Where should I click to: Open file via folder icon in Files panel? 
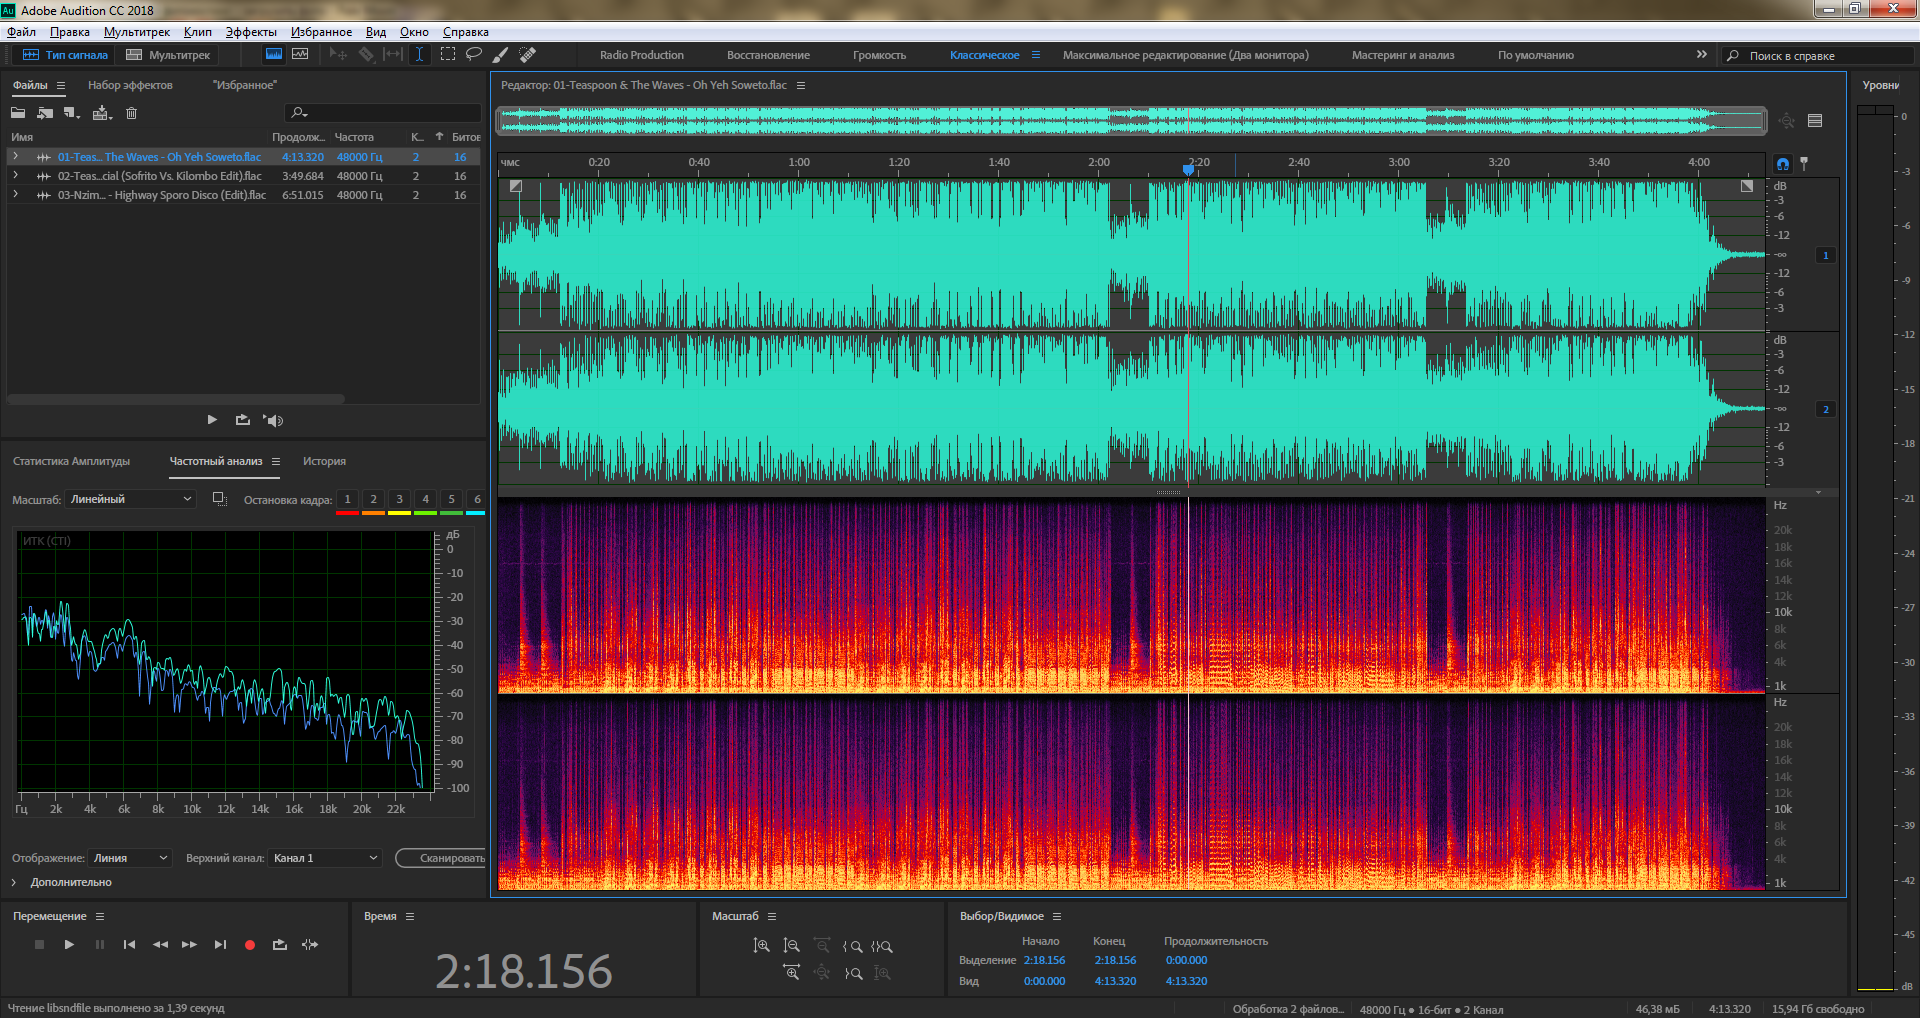click(x=18, y=113)
